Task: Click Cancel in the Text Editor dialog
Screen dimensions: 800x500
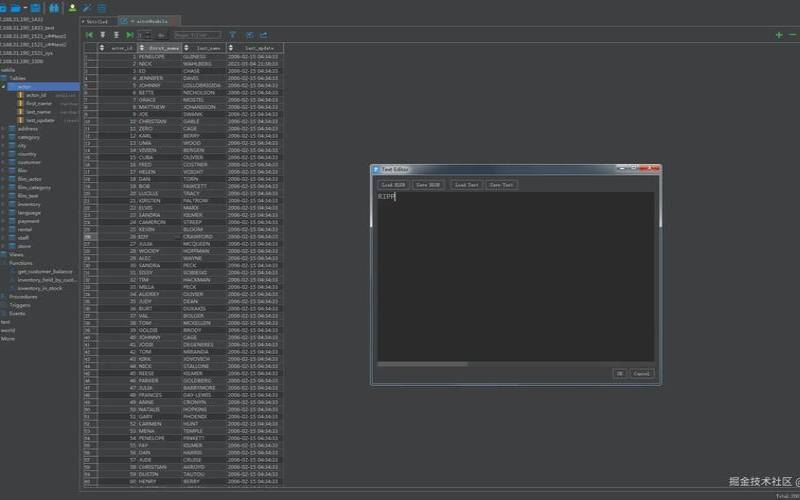Action: pos(641,373)
